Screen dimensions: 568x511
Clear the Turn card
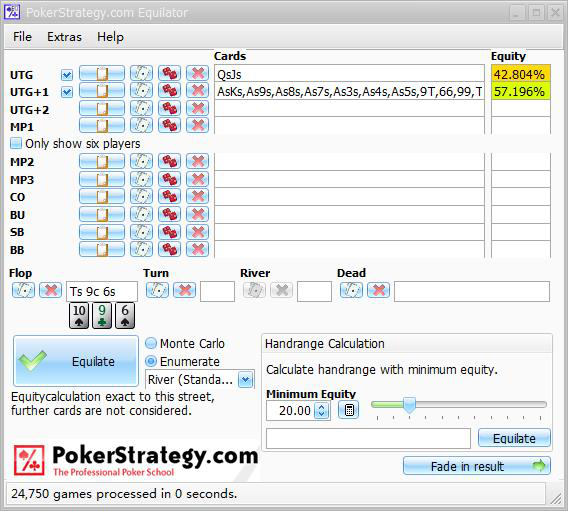point(184,290)
